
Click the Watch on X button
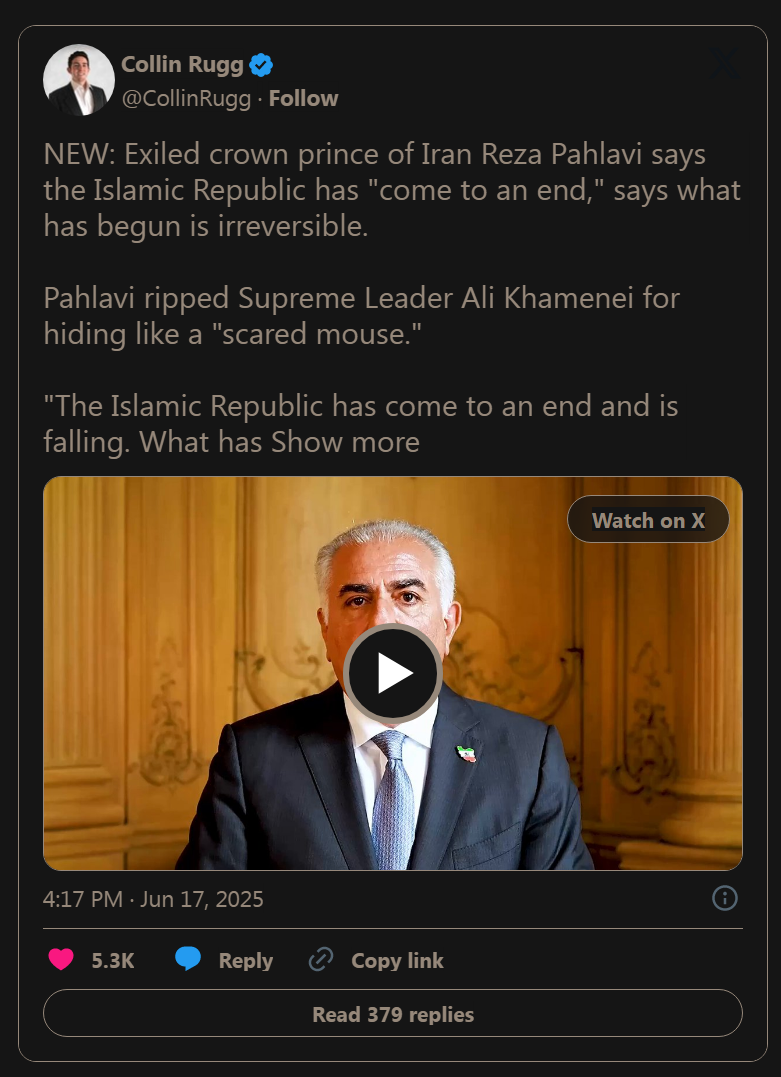[x=648, y=520]
